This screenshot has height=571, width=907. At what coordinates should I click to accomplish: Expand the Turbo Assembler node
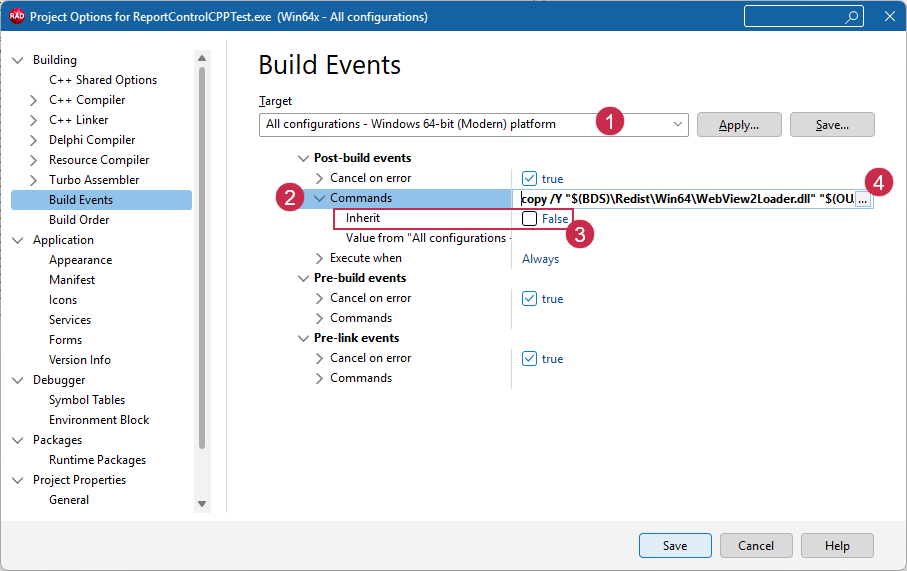pyautogui.click(x=34, y=180)
